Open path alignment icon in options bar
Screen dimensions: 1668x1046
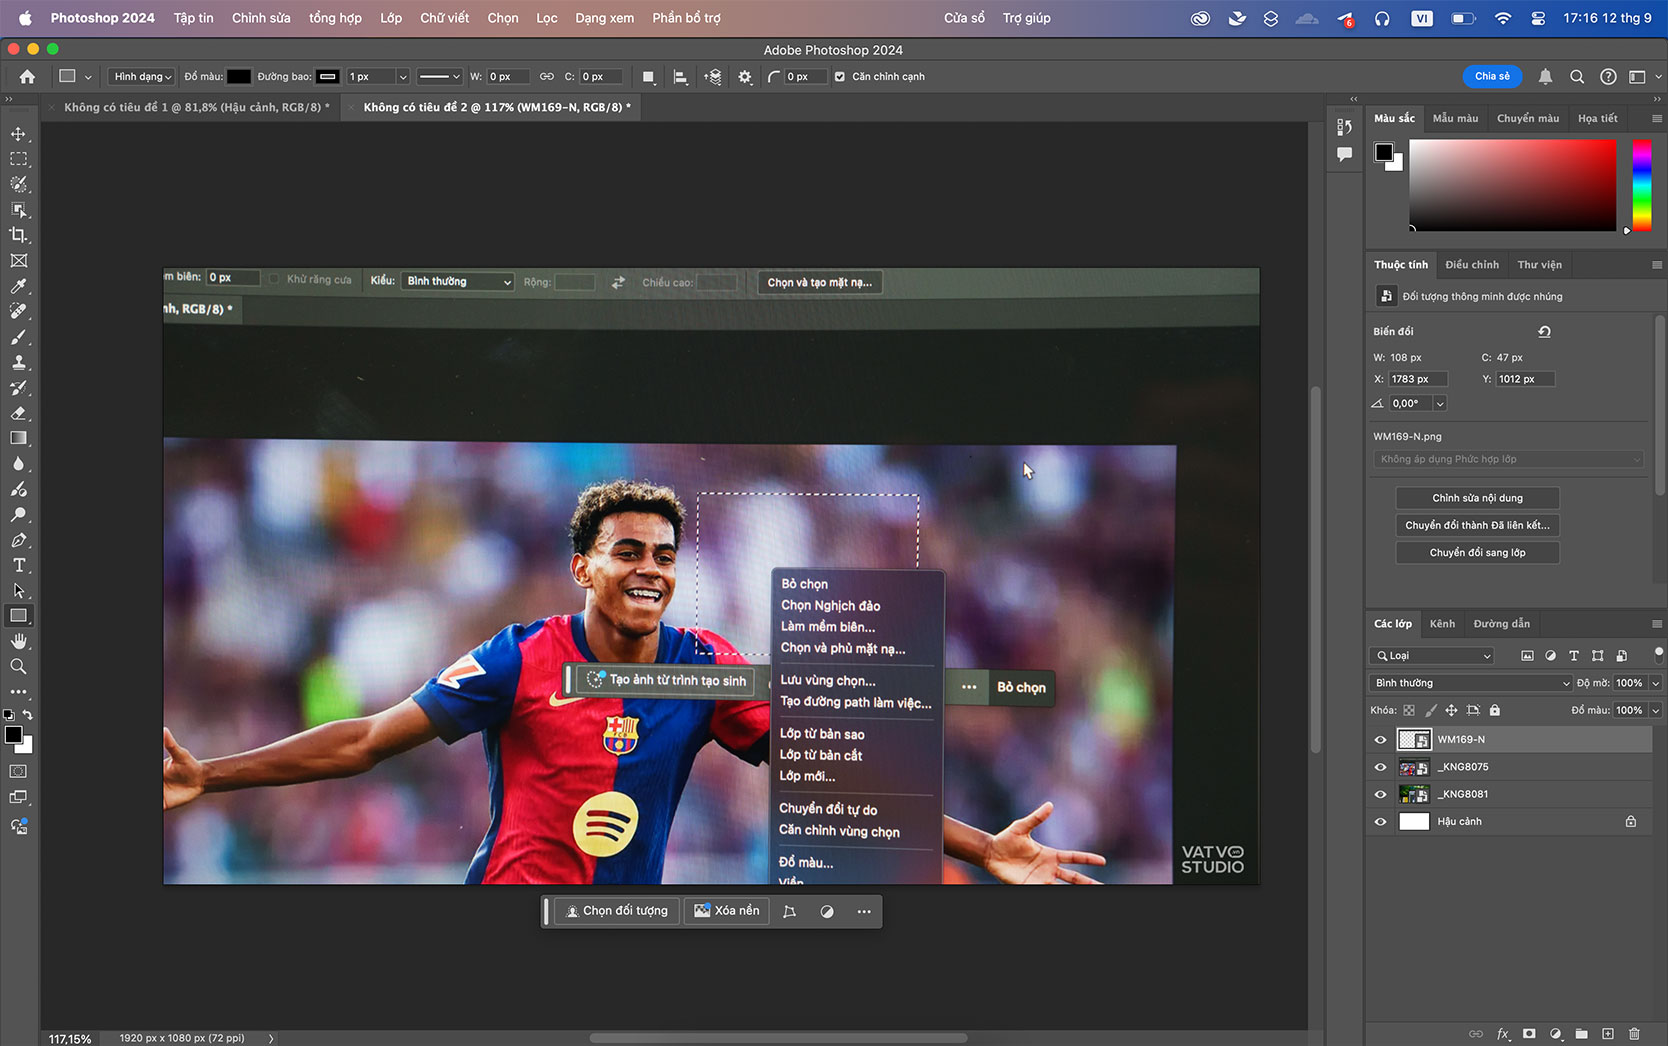click(680, 77)
